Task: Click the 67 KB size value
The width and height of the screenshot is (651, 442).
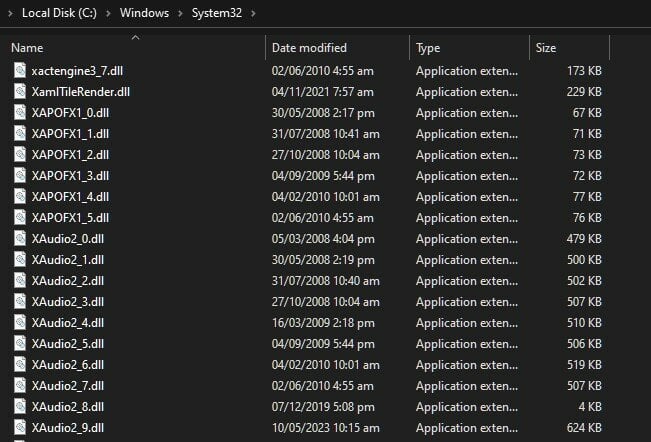Action: (587, 112)
